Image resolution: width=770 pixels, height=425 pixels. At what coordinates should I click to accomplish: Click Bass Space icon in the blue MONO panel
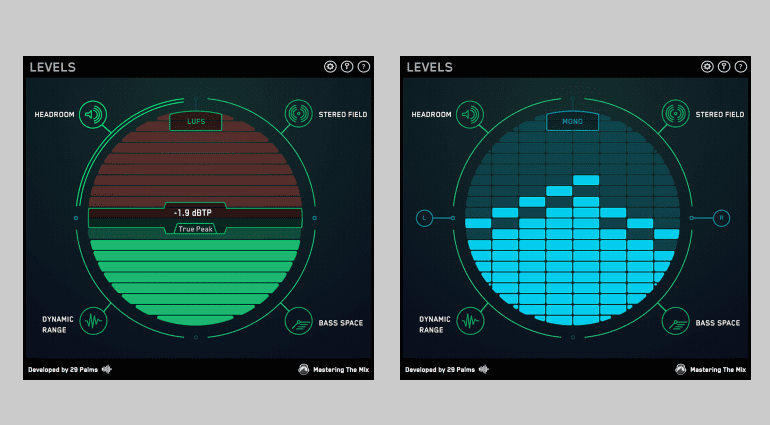point(675,321)
